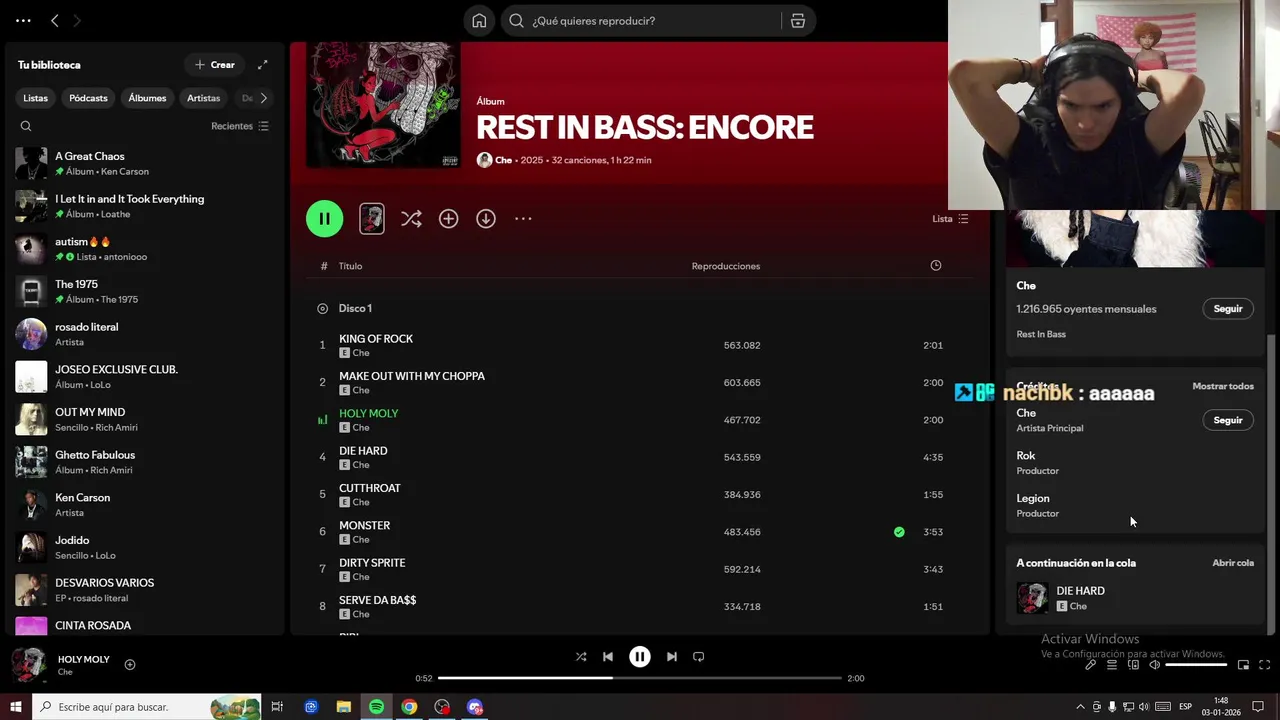Open Windows Start menu
Screen dimensions: 1280x720
[16, 707]
